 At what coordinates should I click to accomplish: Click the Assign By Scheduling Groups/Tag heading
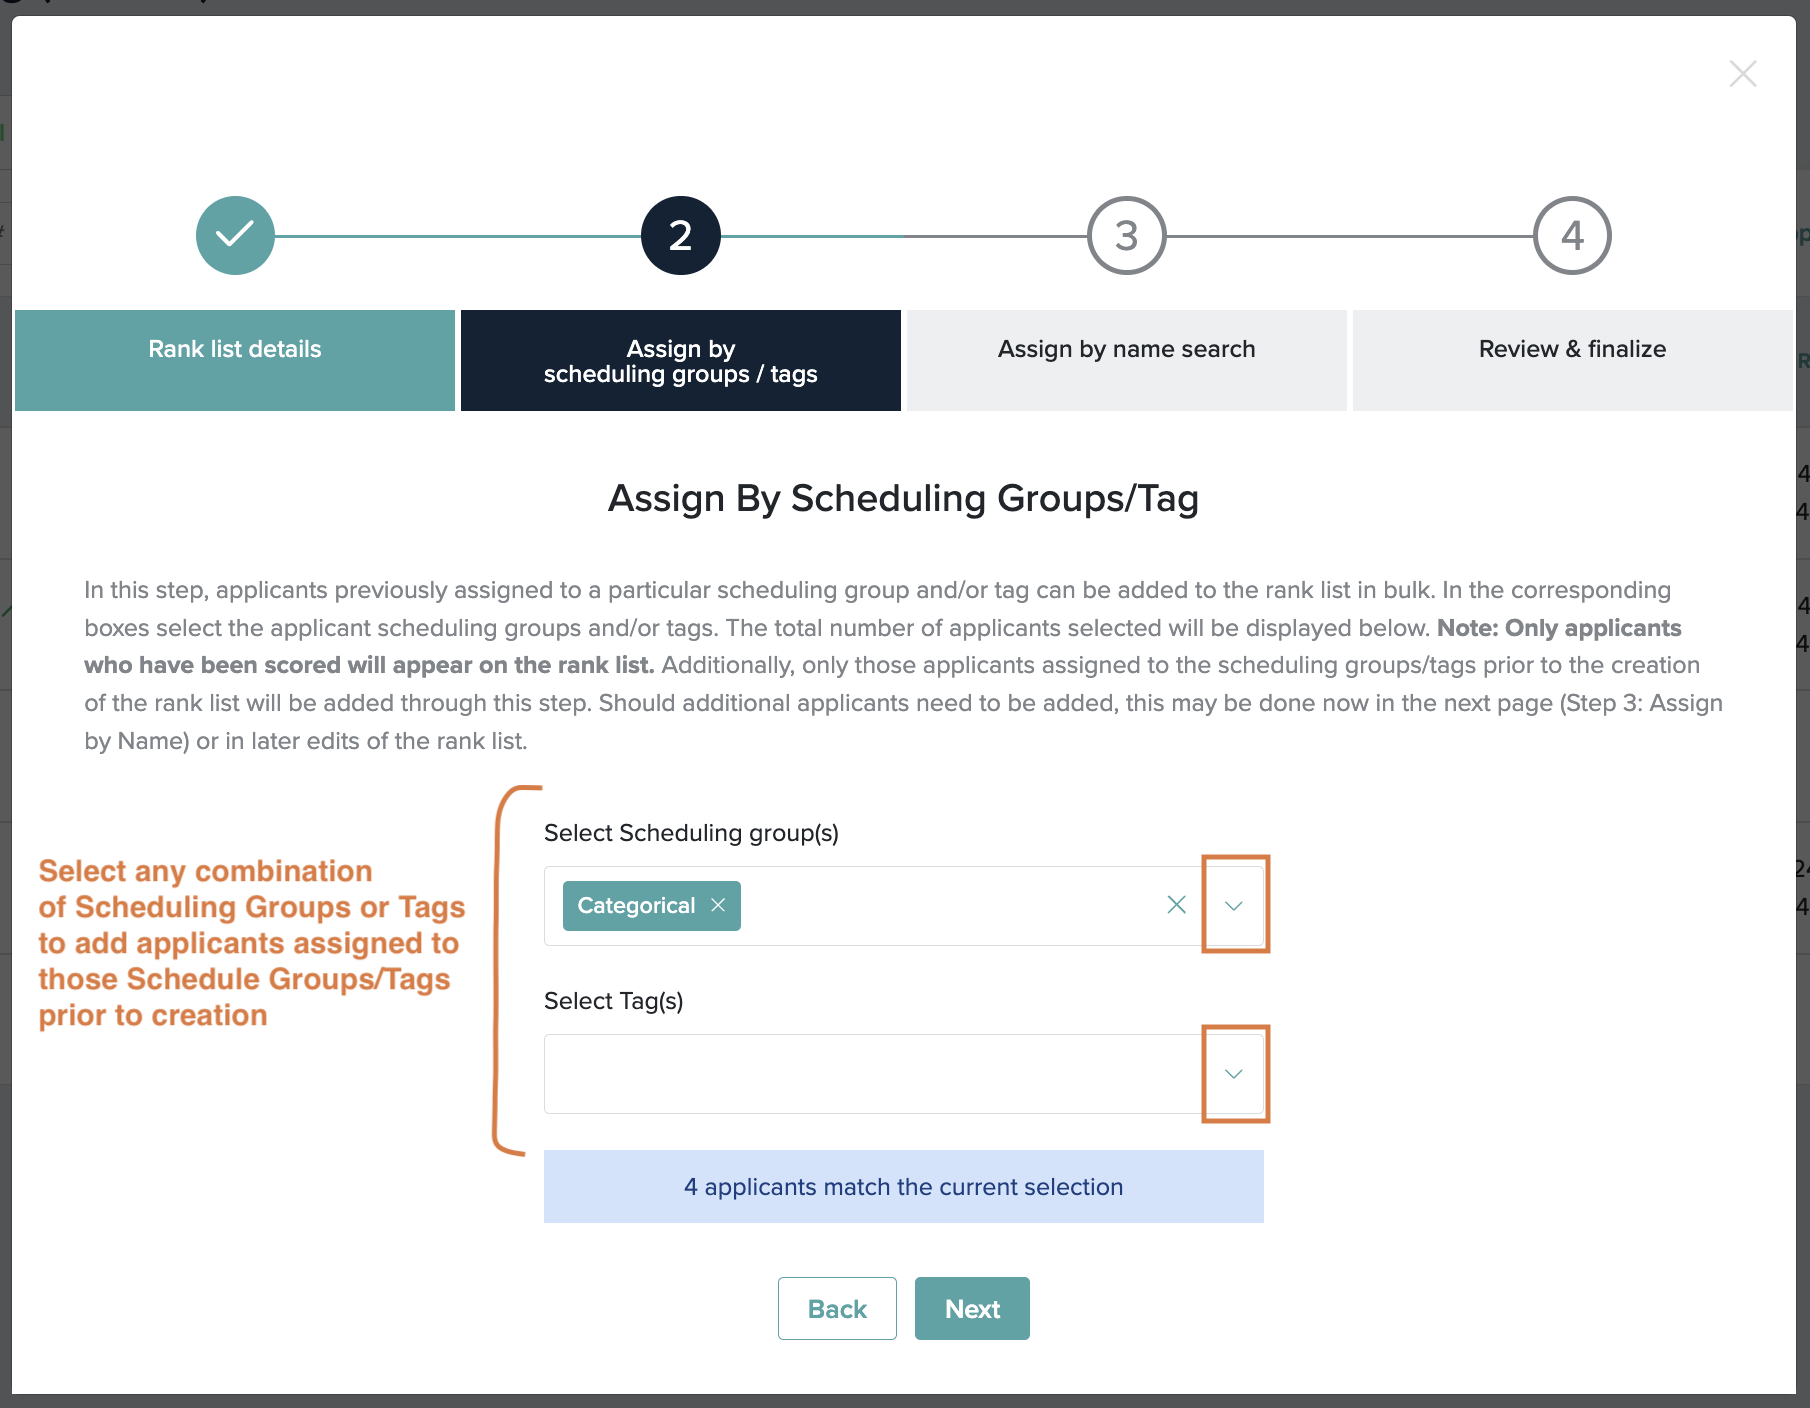pyautogui.click(x=904, y=499)
